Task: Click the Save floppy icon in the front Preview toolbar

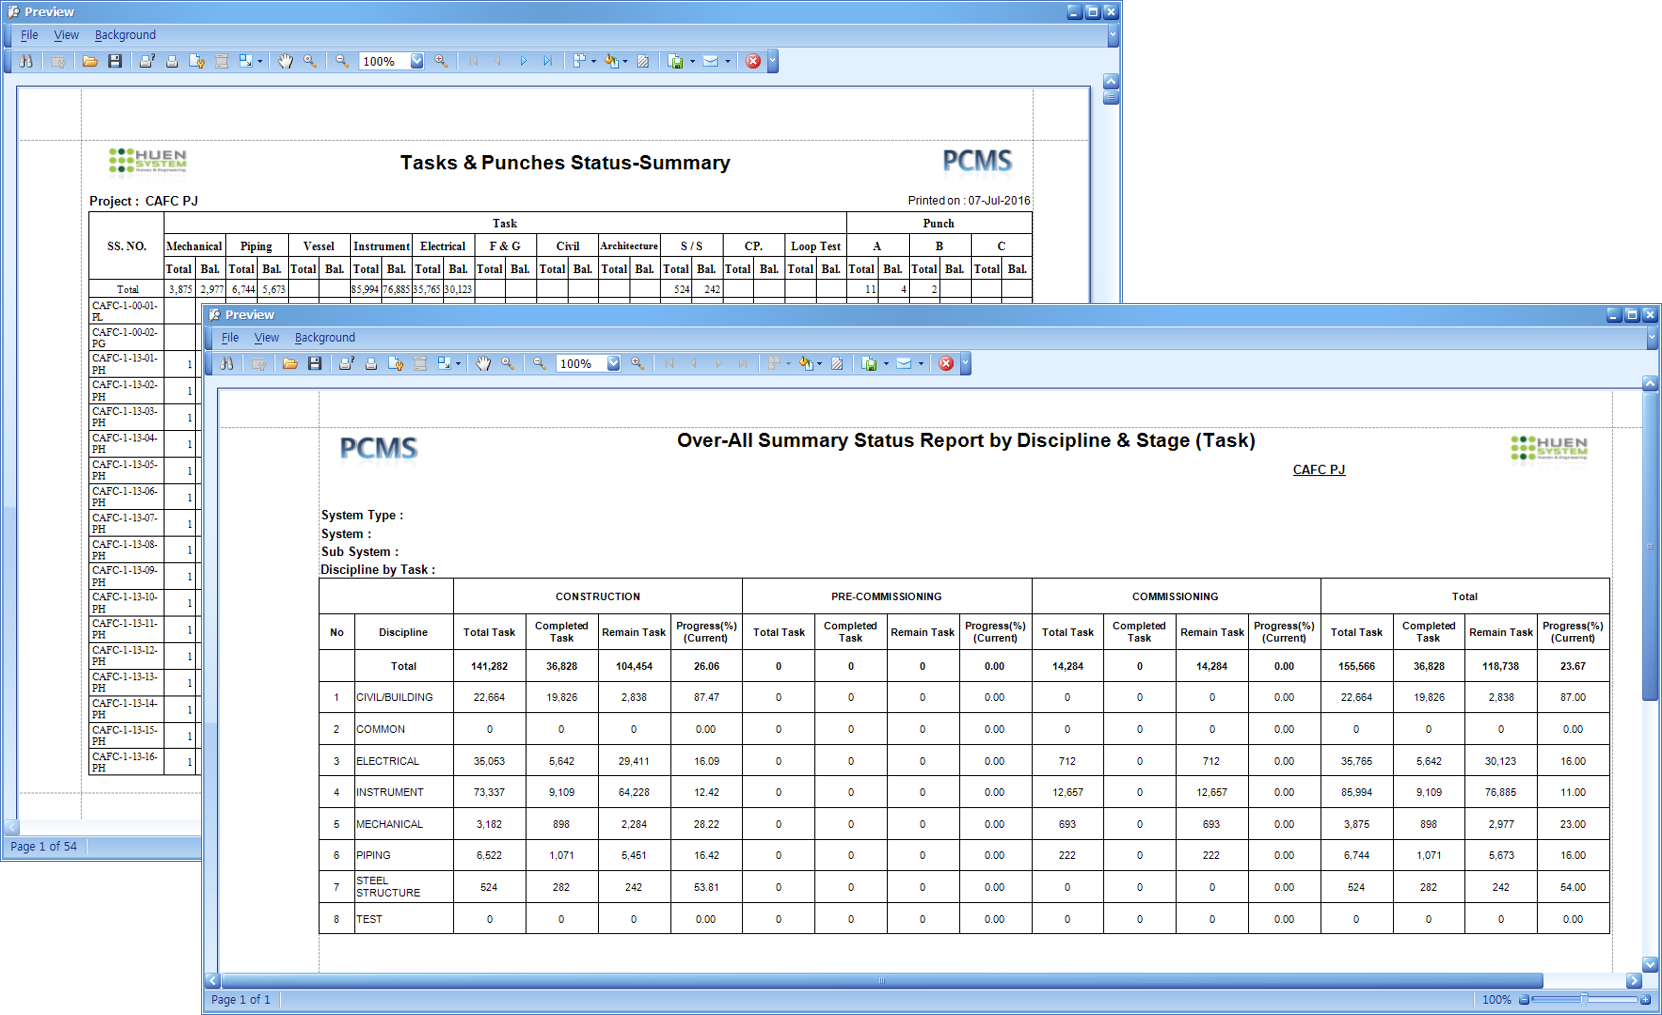Action: 315,364
